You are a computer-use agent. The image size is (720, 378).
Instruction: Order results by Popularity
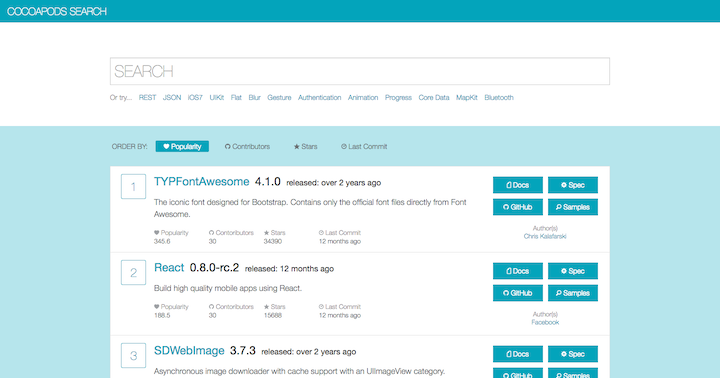click(182, 147)
